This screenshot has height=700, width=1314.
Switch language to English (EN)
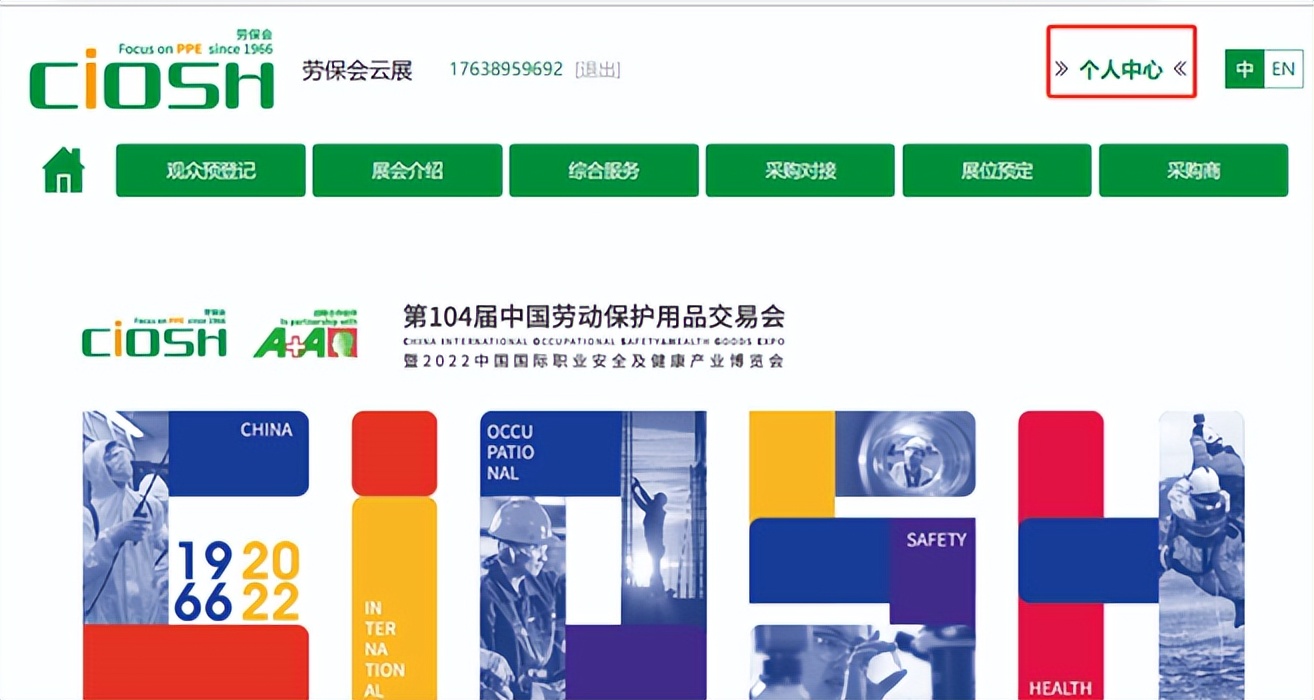tap(1283, 69)
